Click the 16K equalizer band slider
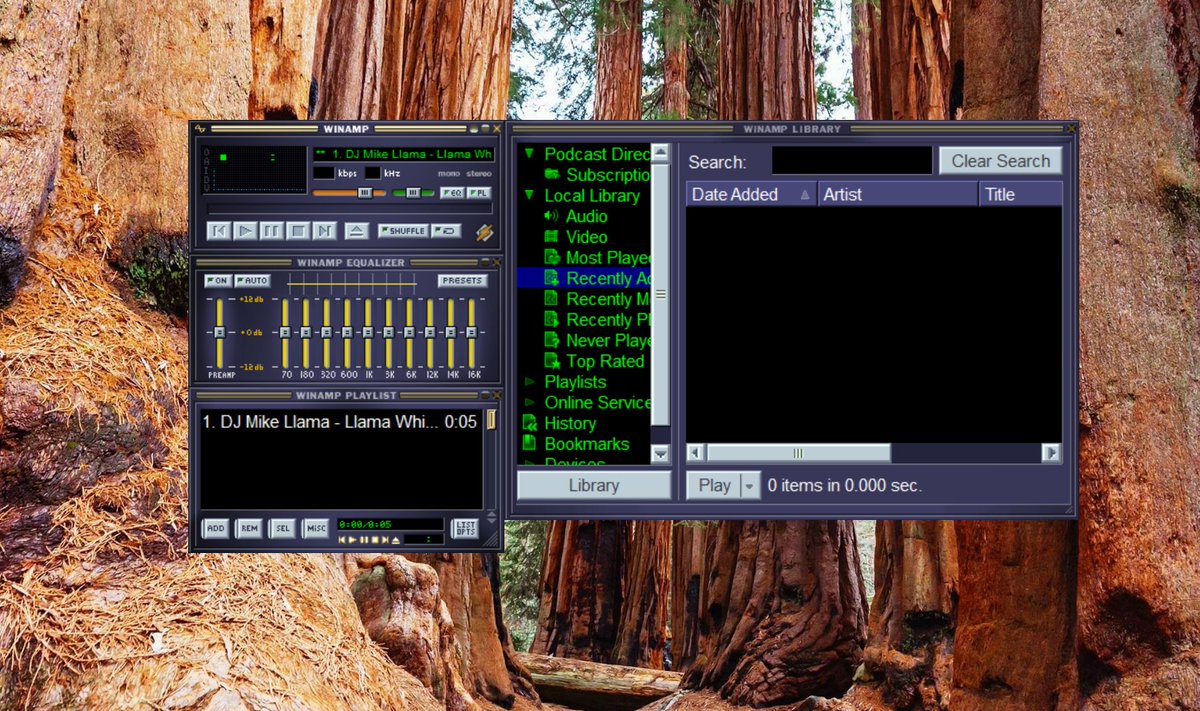This screenshot has width=1200, height=711. point(471,332)
